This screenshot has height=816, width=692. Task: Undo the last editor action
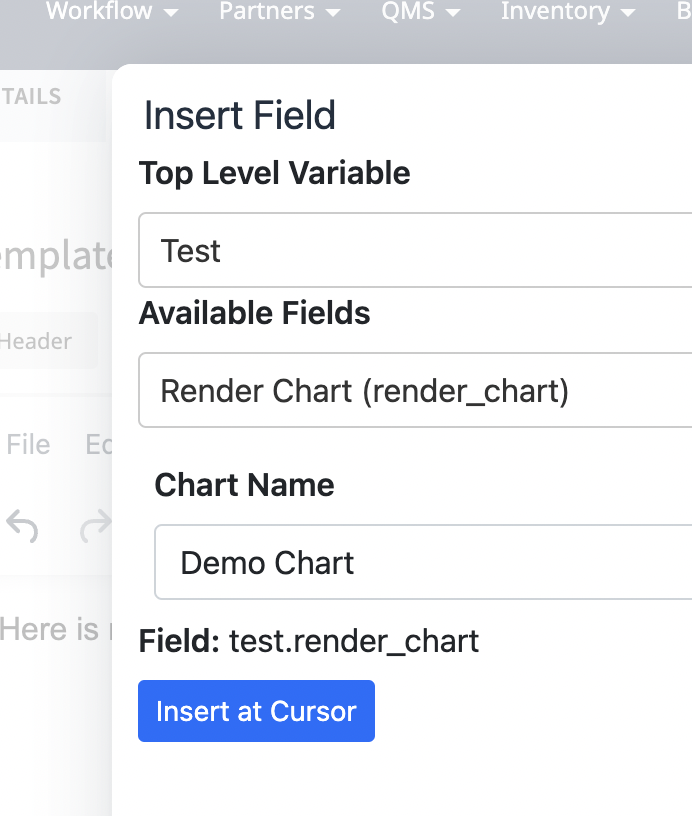click(x=22, y=525)
